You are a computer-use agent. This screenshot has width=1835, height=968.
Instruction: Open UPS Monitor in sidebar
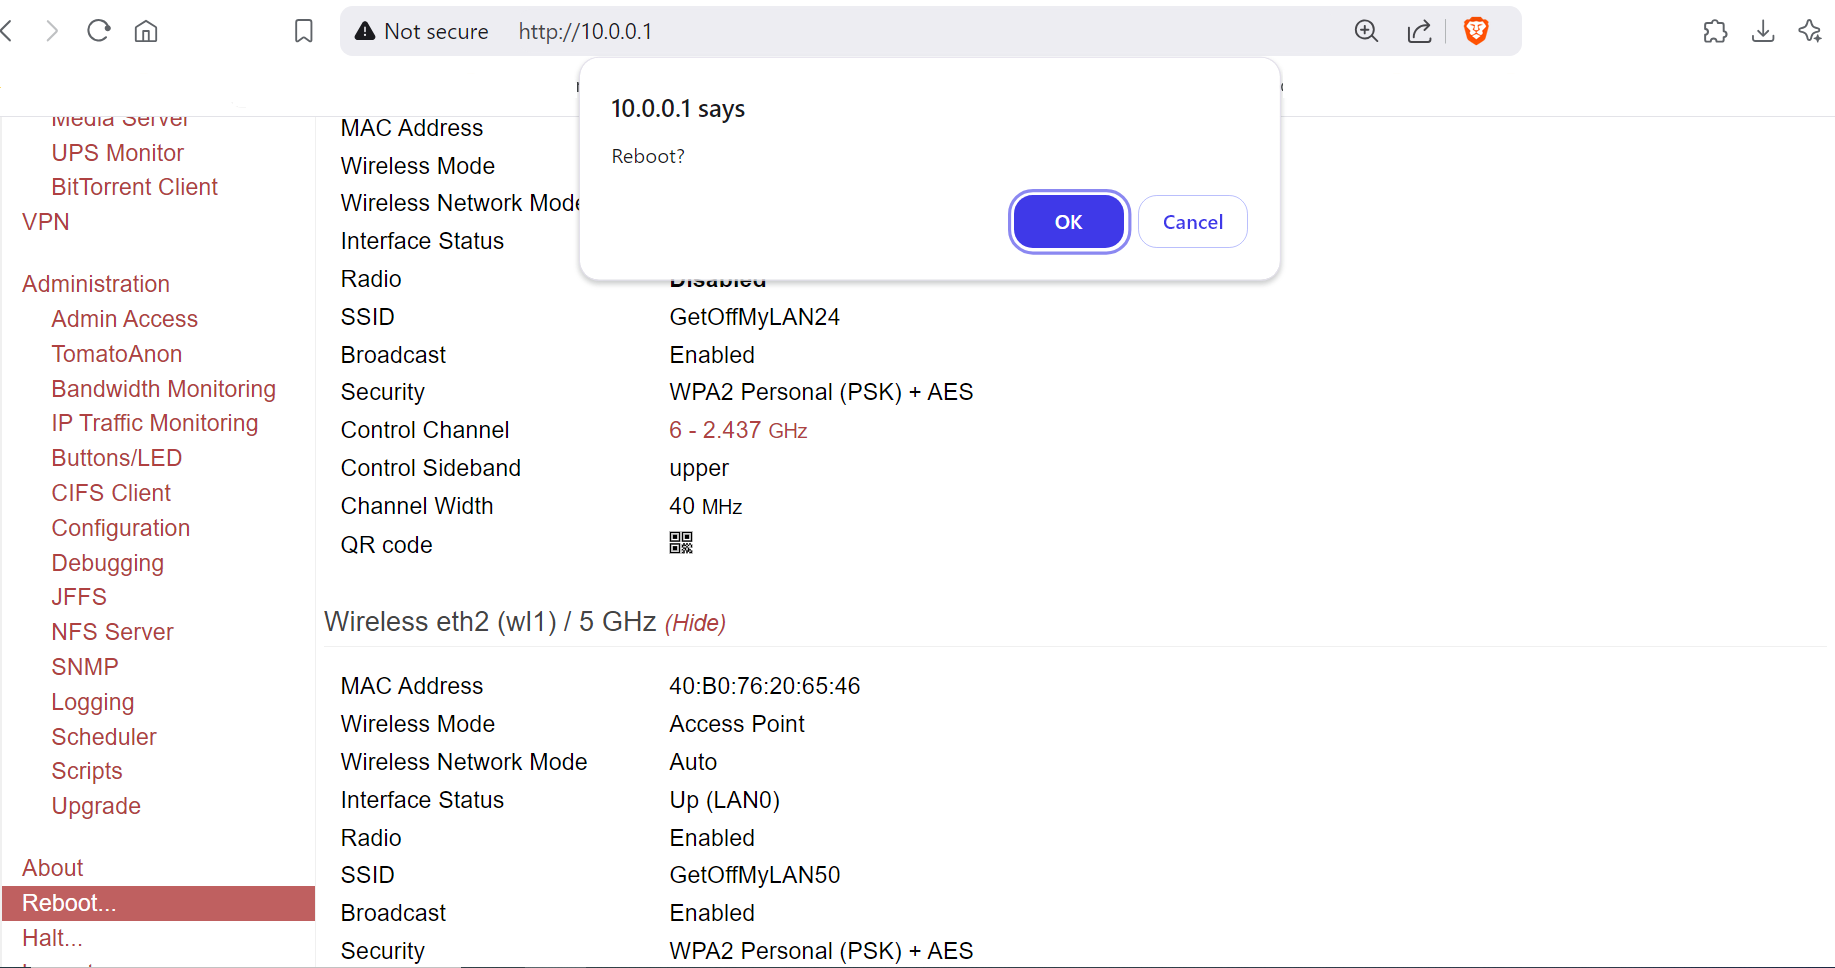click(x=118, y=153)
